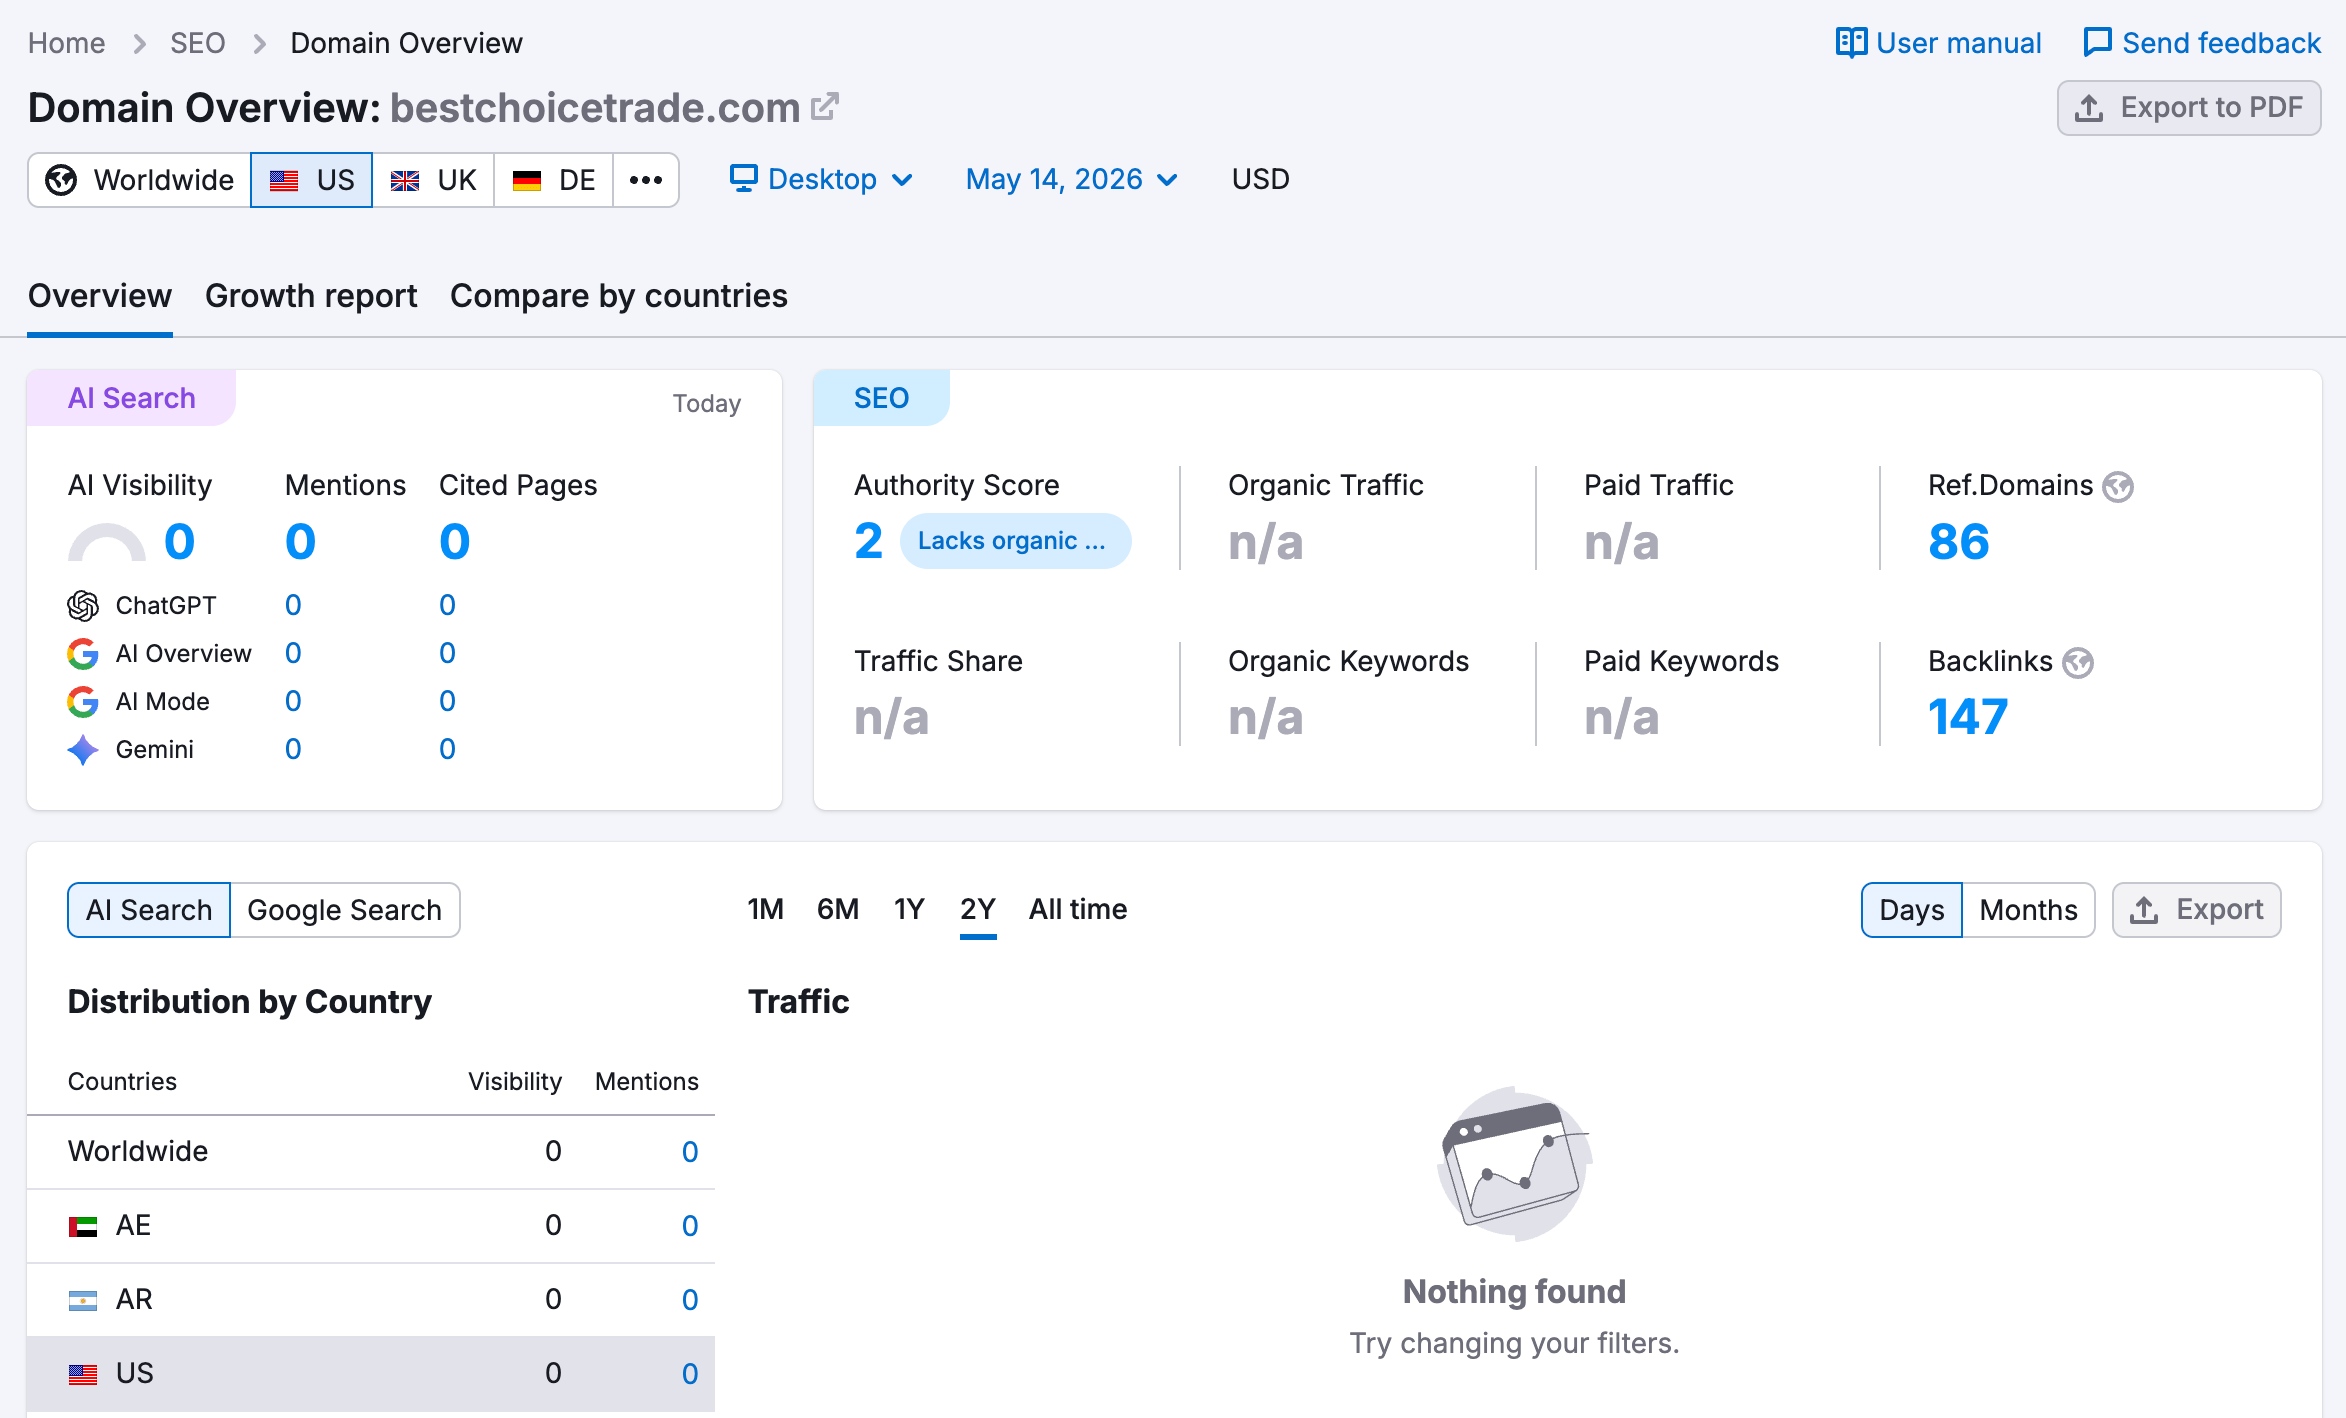This screenshot has height=1418, width=2346.
Task: Switch chart source to AI Search
Action: [x=149, y=910]
